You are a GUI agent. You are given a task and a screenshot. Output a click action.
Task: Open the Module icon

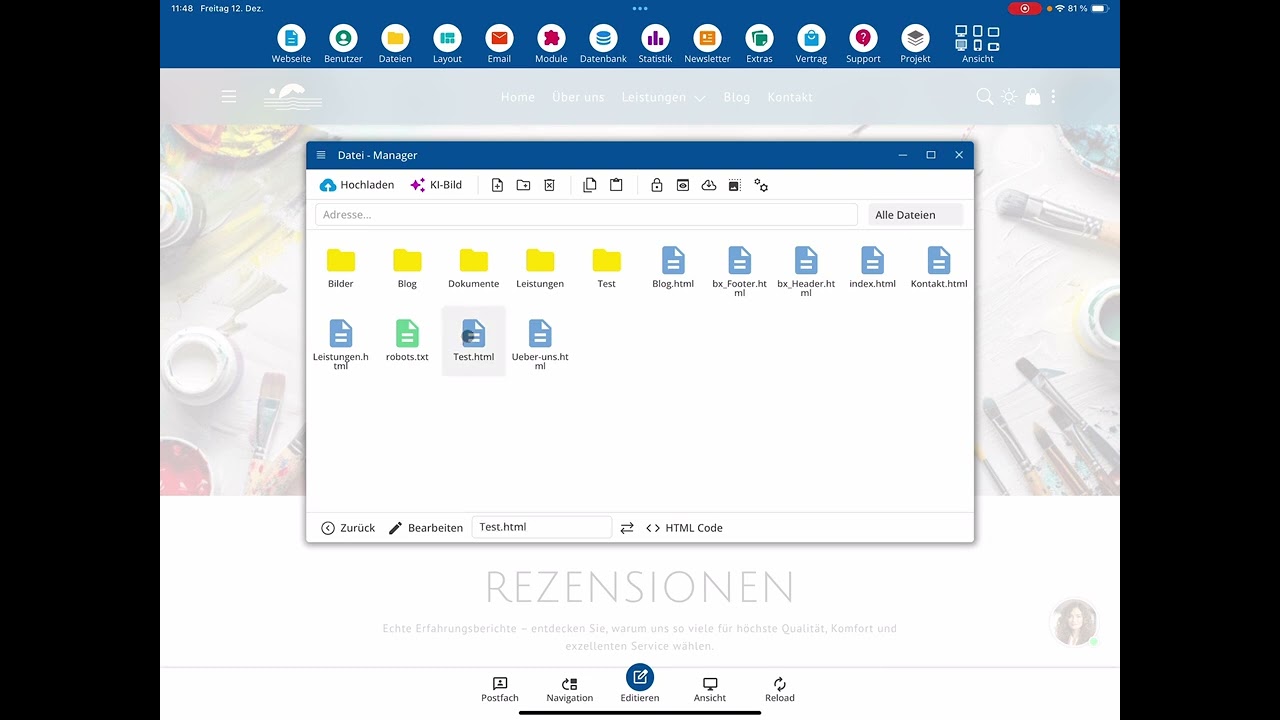[x=551, y=45]
